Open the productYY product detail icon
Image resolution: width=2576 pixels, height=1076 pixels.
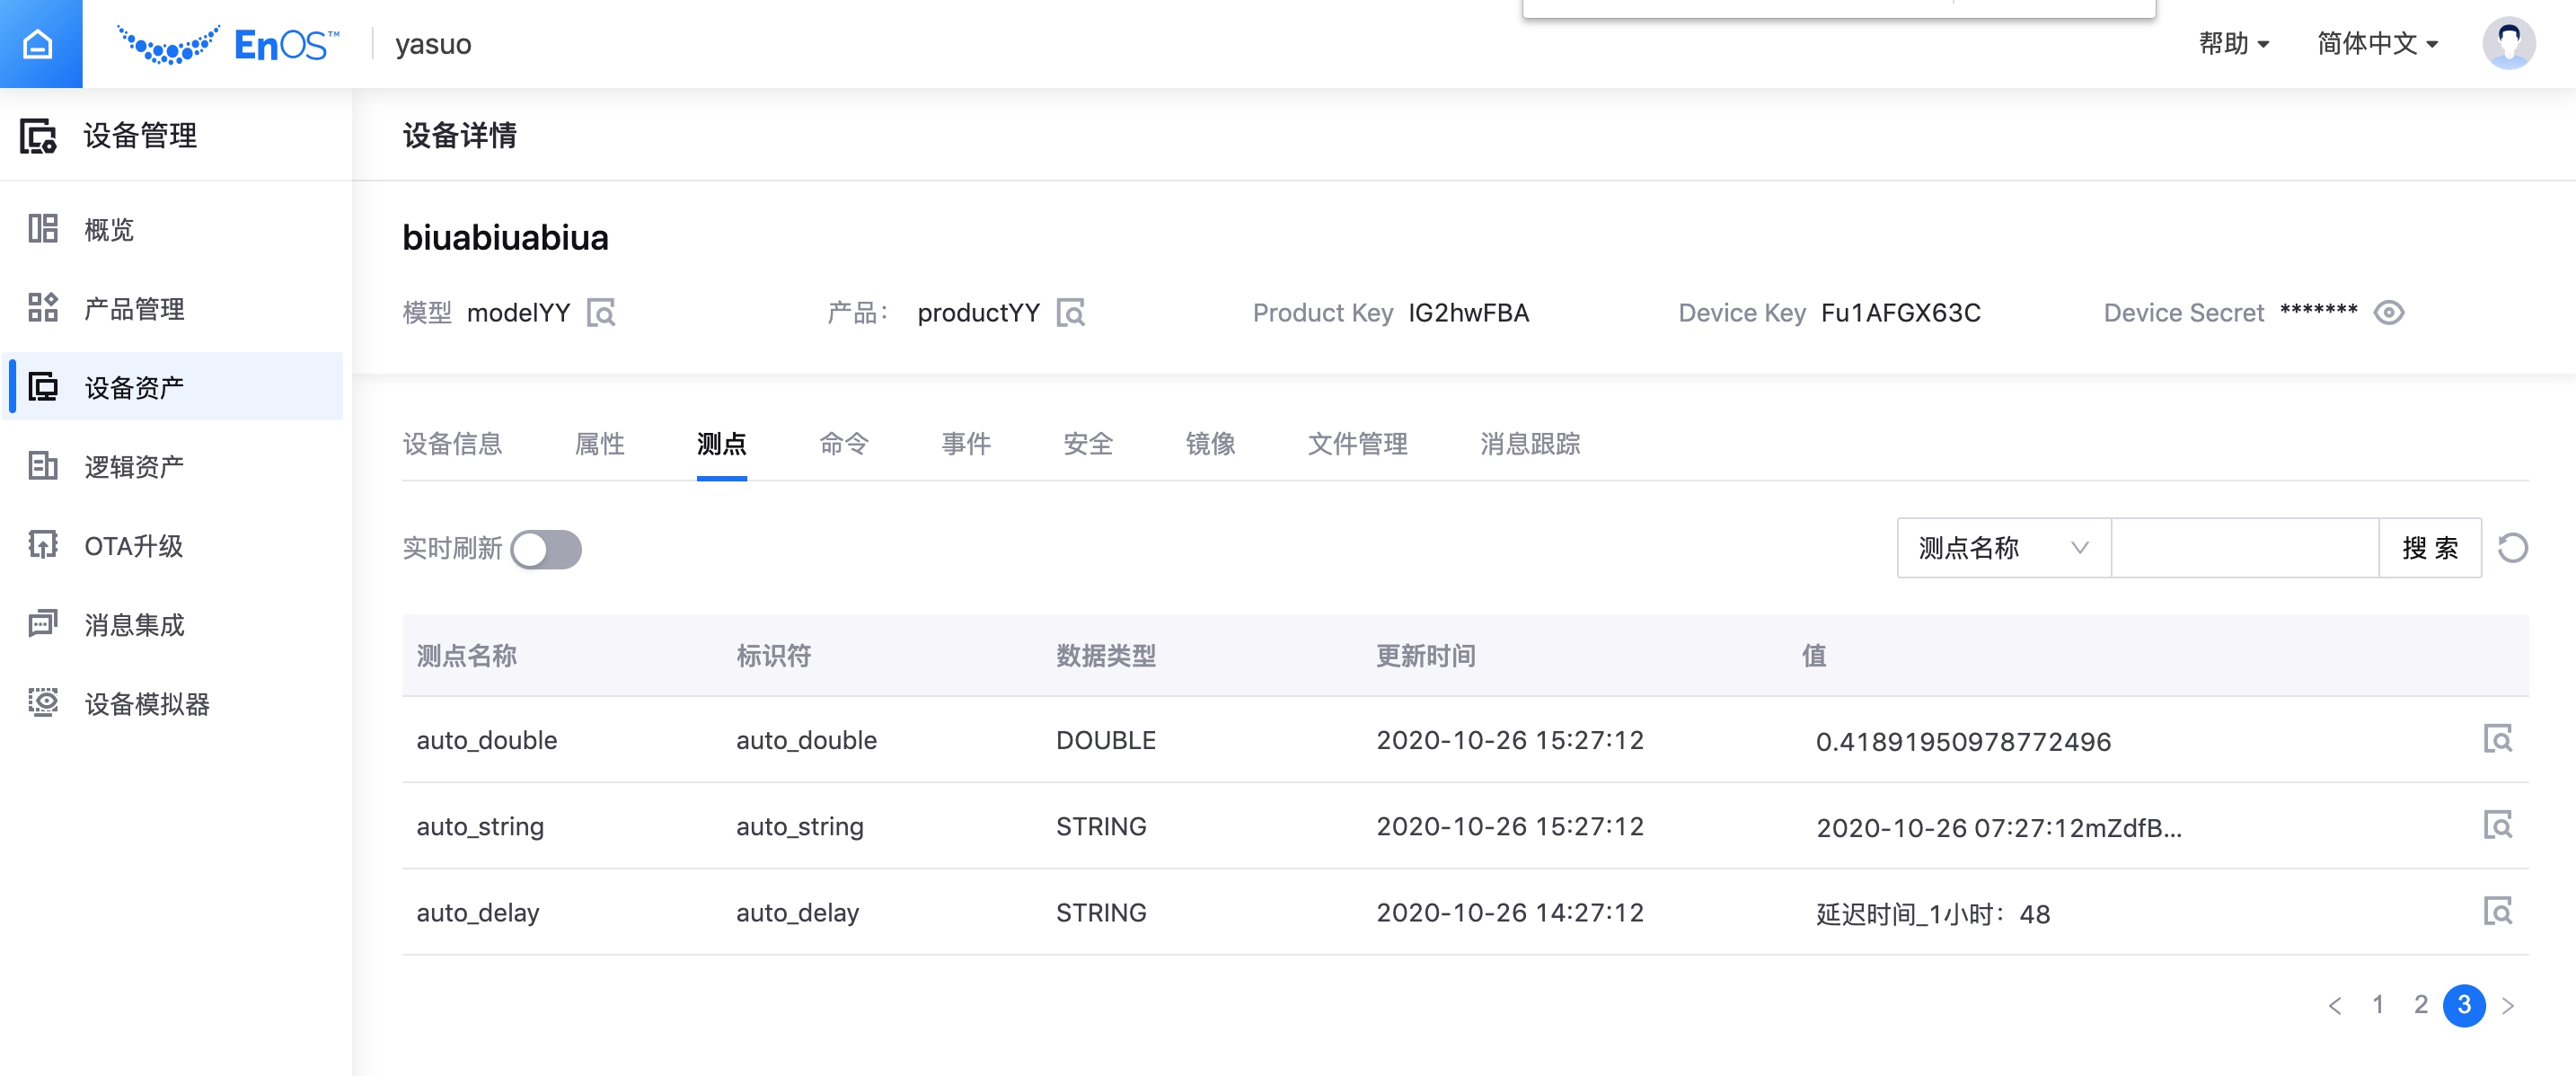[x=1071, y=313]
